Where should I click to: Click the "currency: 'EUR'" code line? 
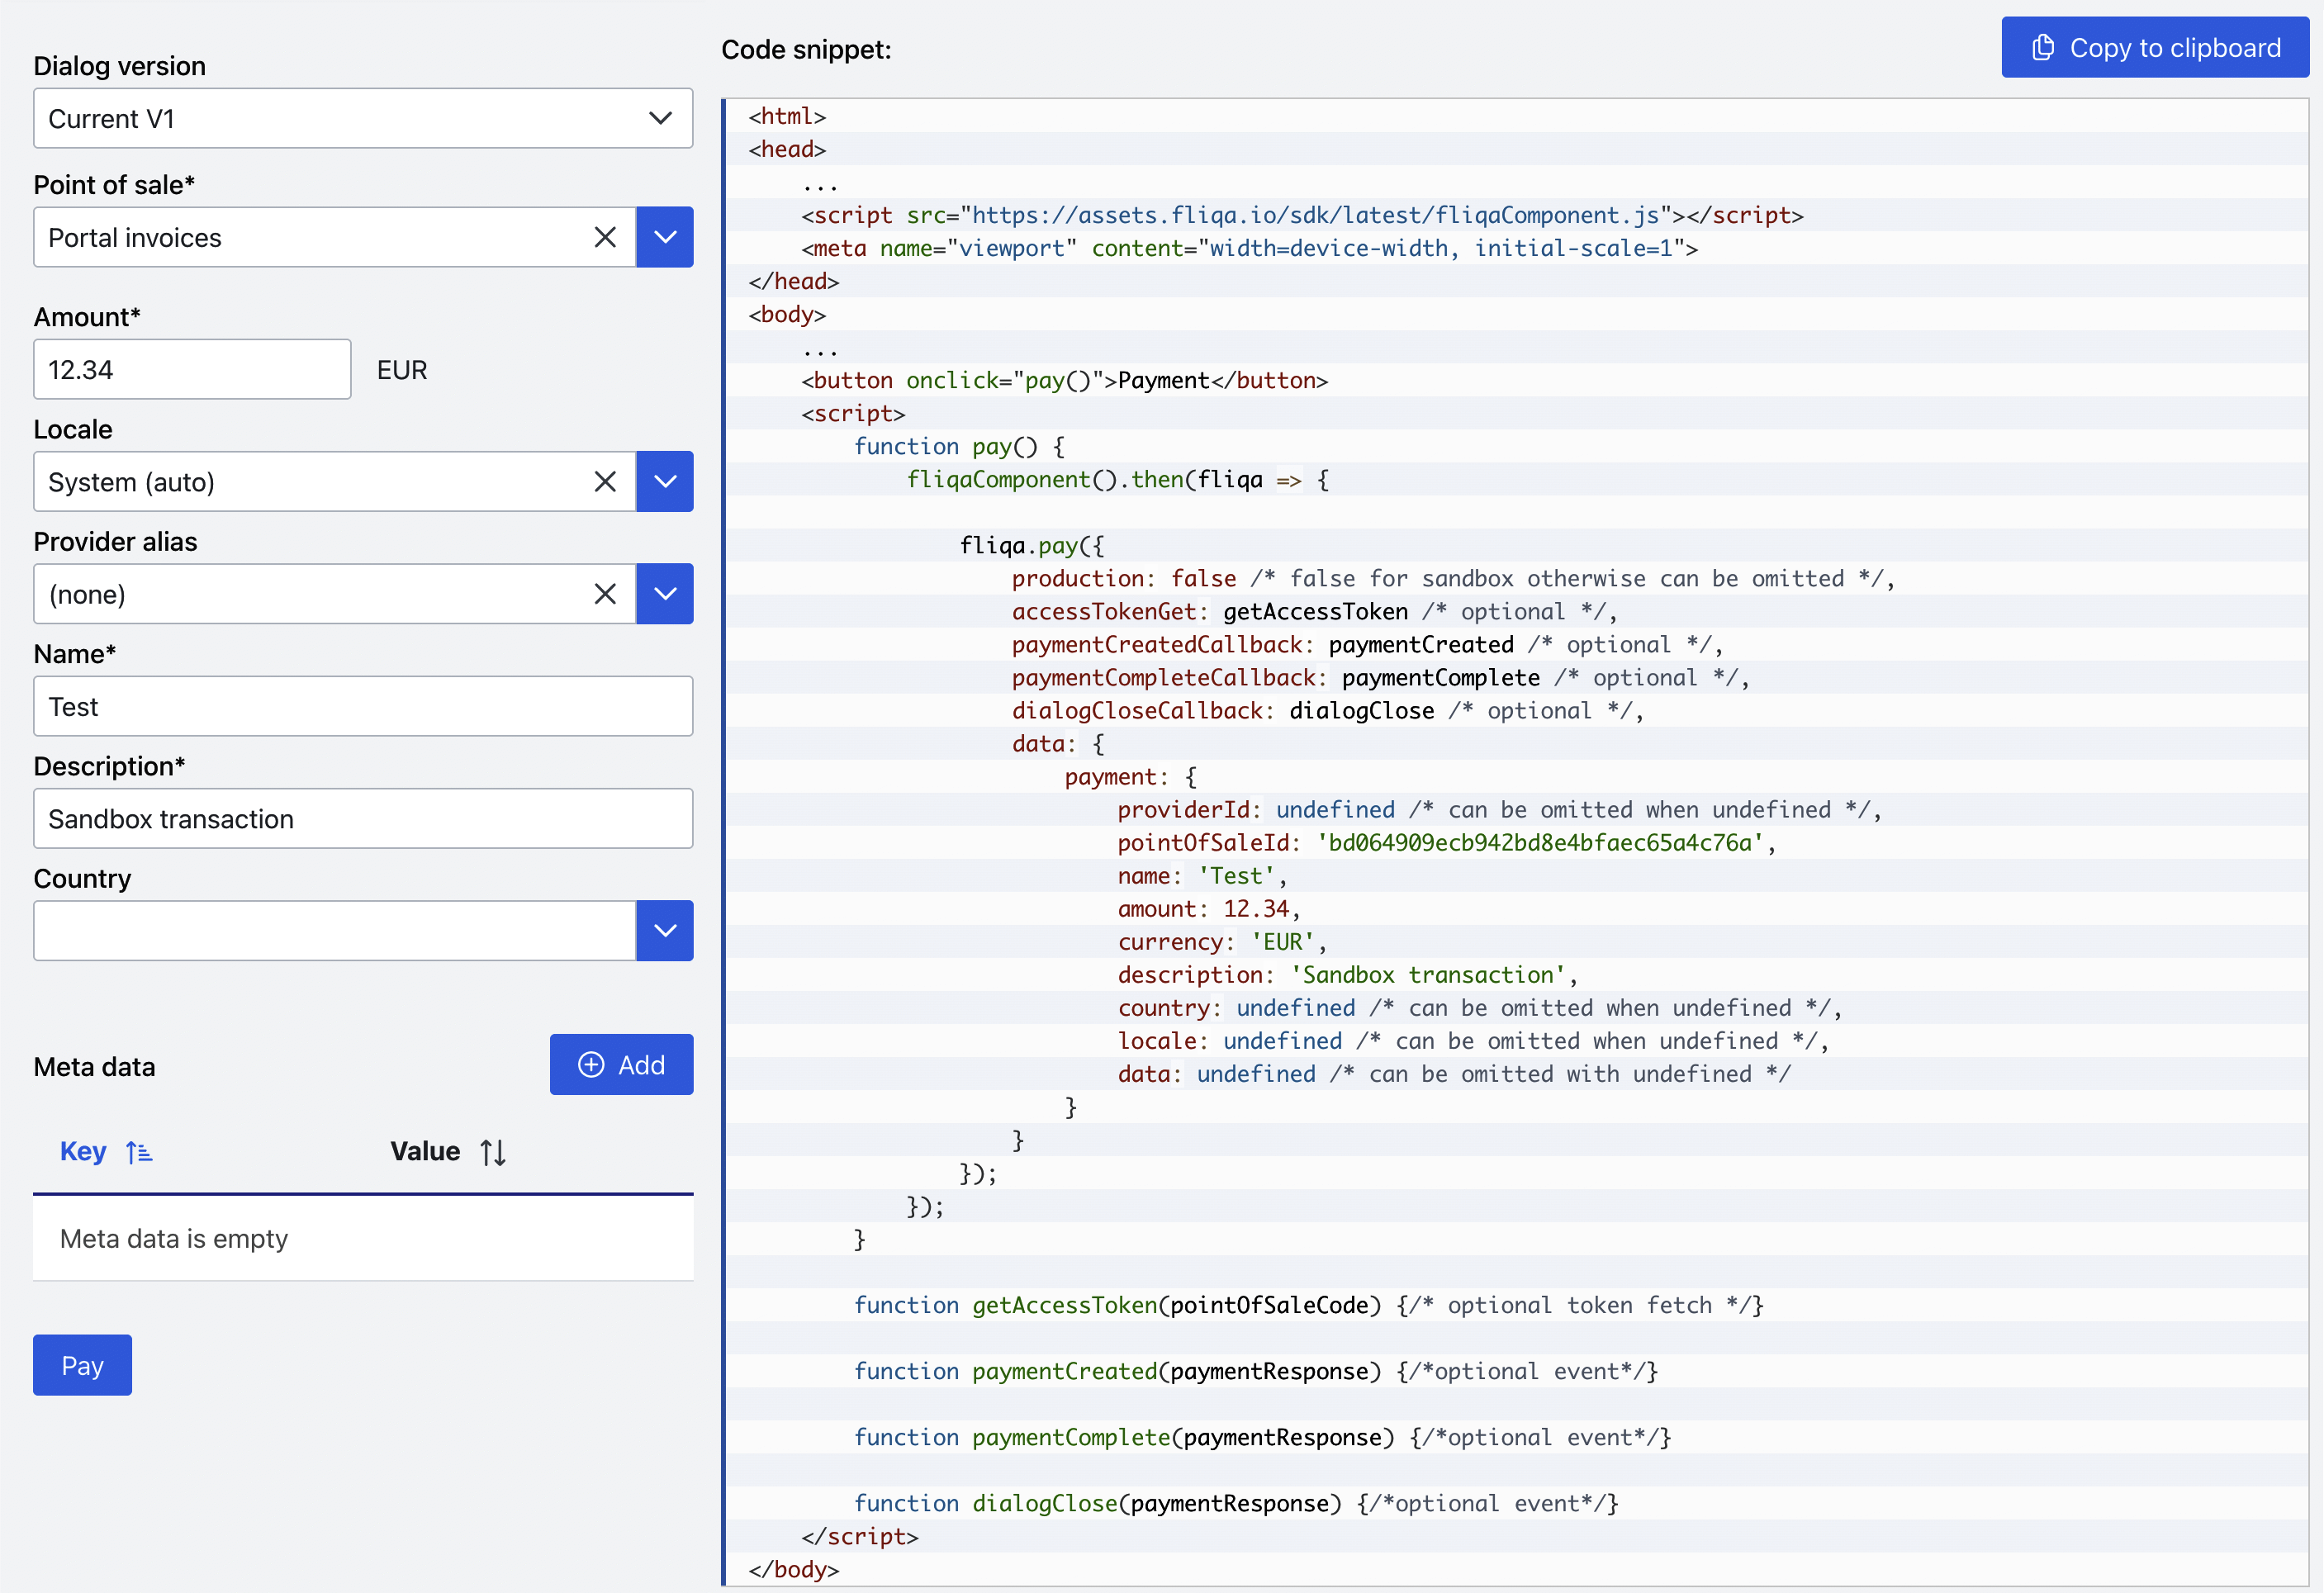coord(1221,942)
